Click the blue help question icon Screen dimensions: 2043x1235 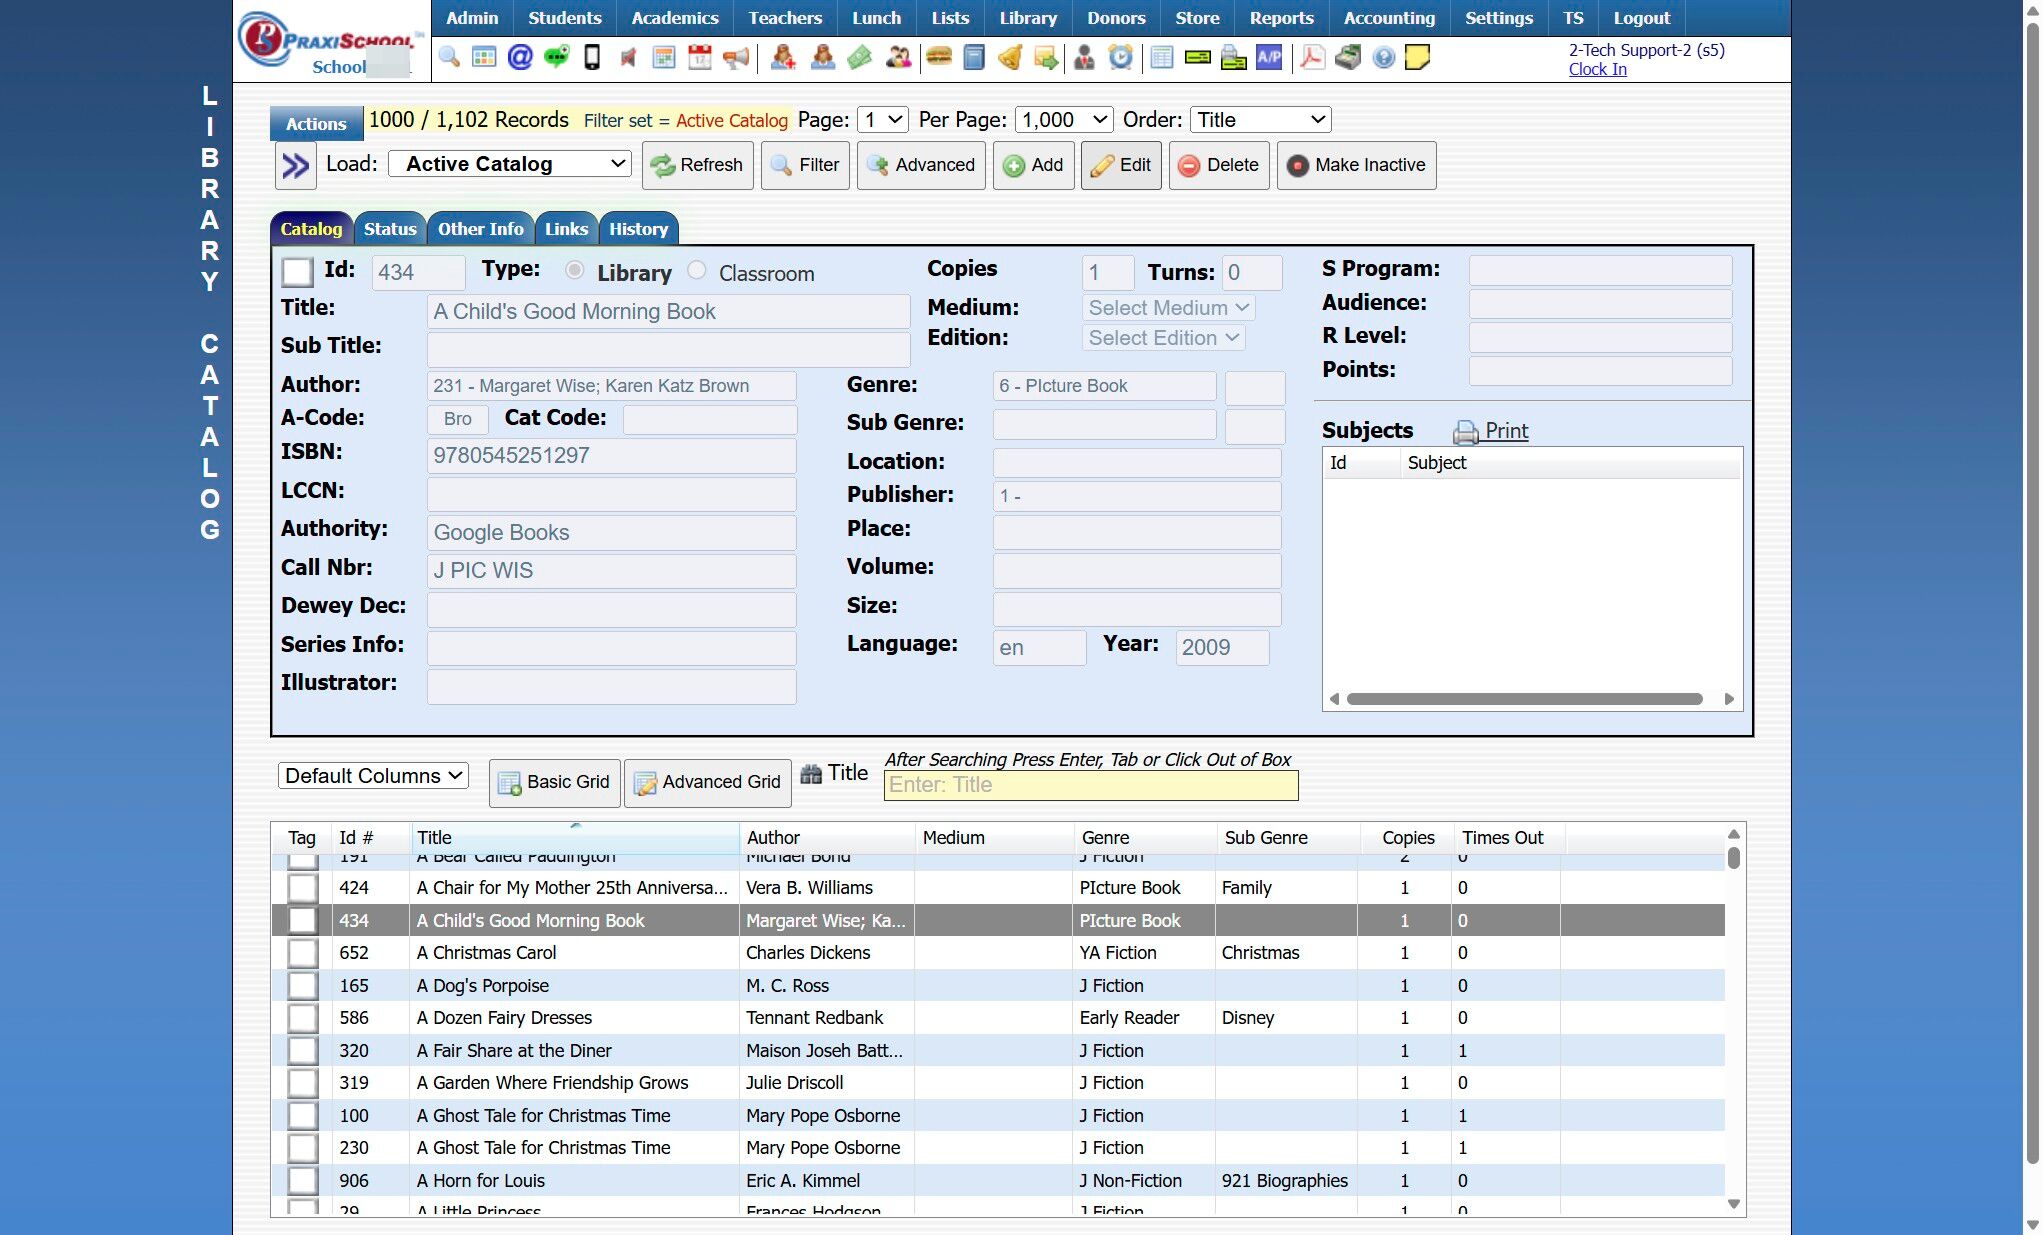pyautogui.click(x=1383, y=58)
